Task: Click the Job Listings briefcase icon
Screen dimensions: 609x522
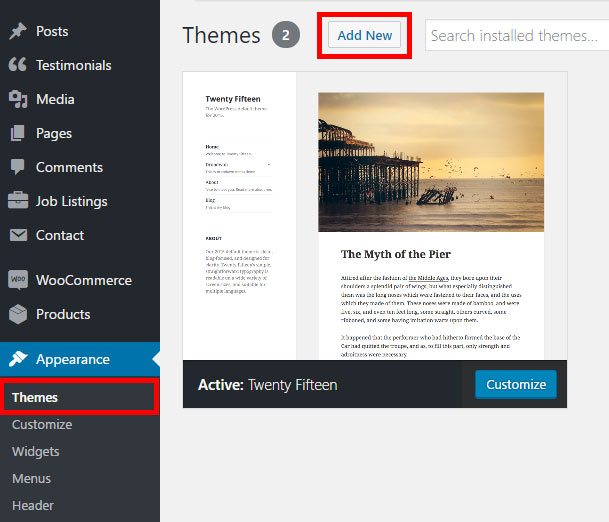Action: pyautogui.click(x=18, y=201)
